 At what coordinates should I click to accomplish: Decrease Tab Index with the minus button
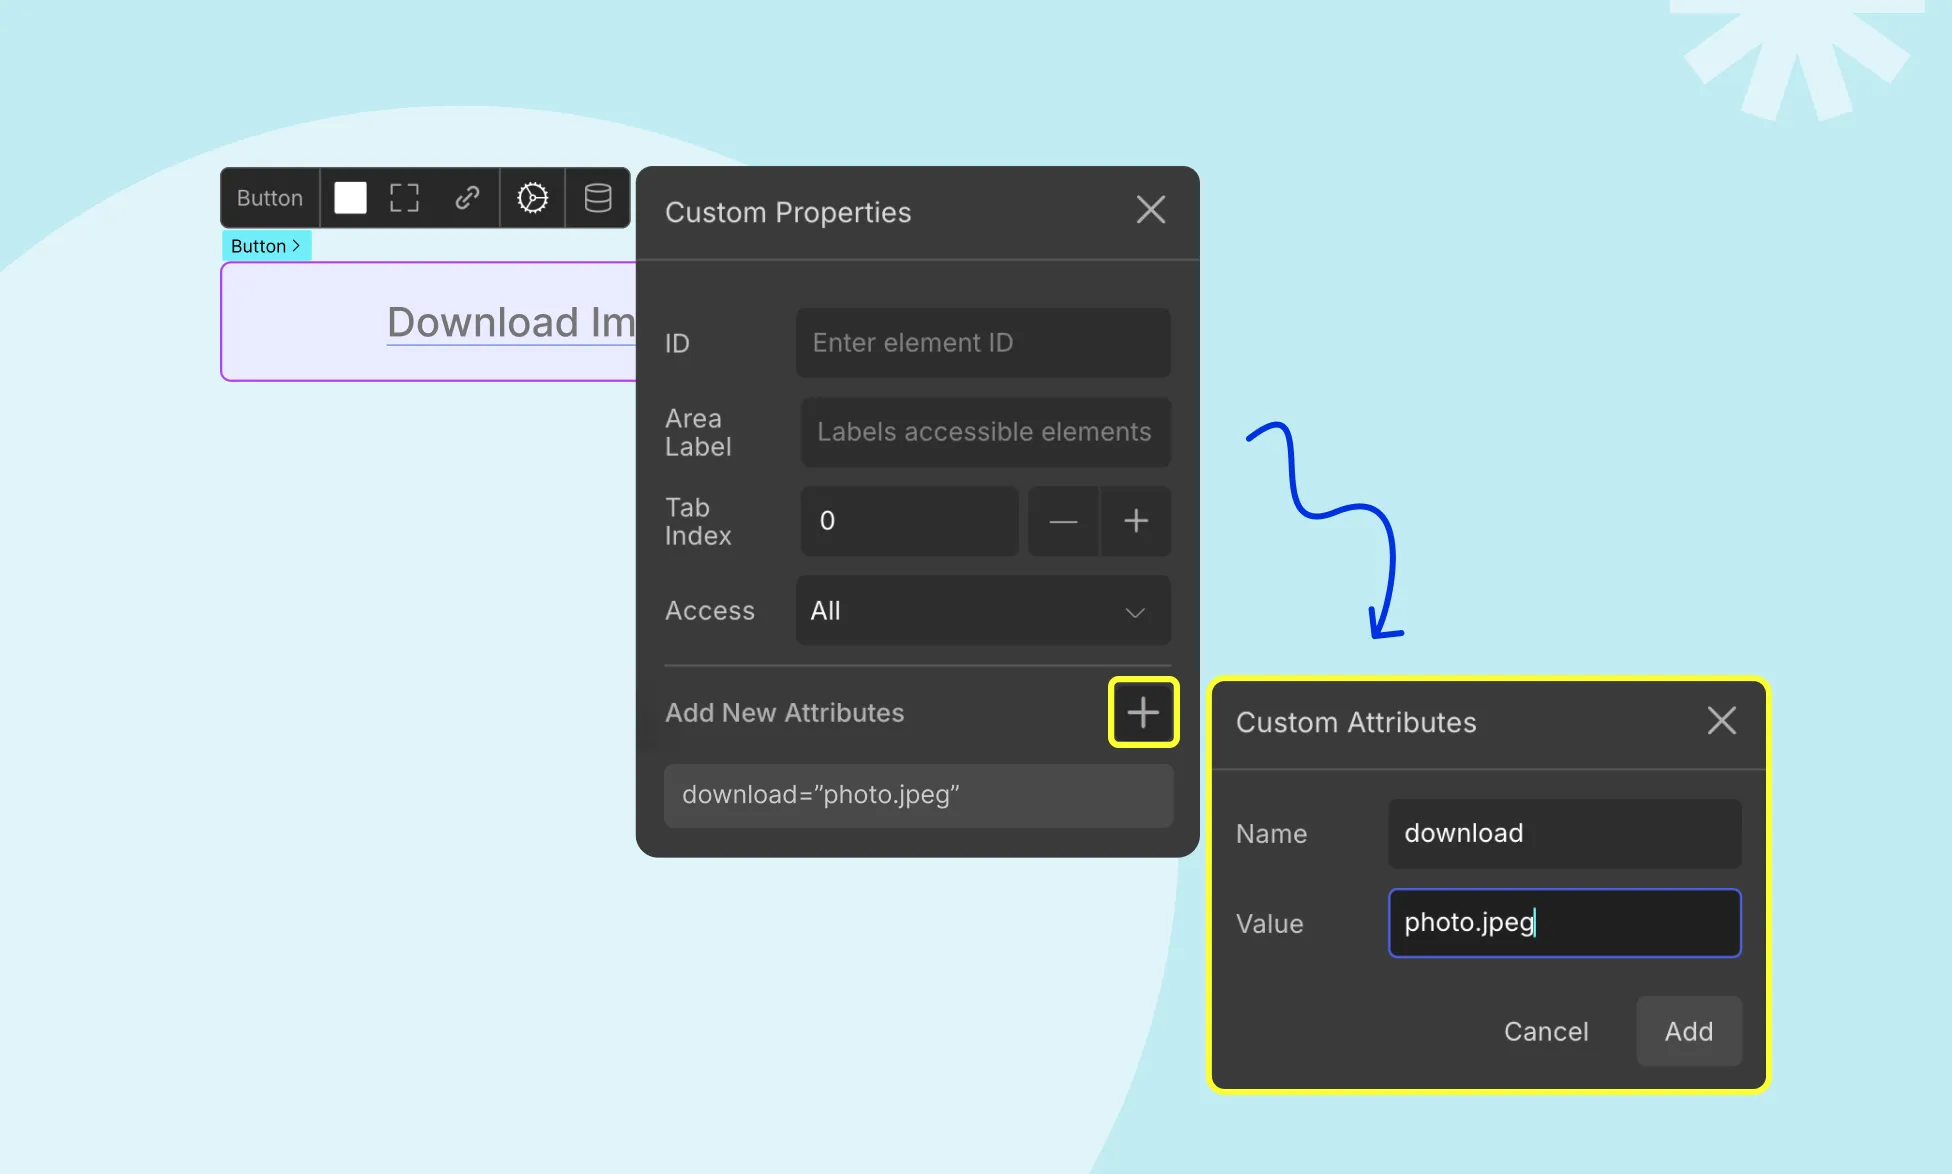1063,521
